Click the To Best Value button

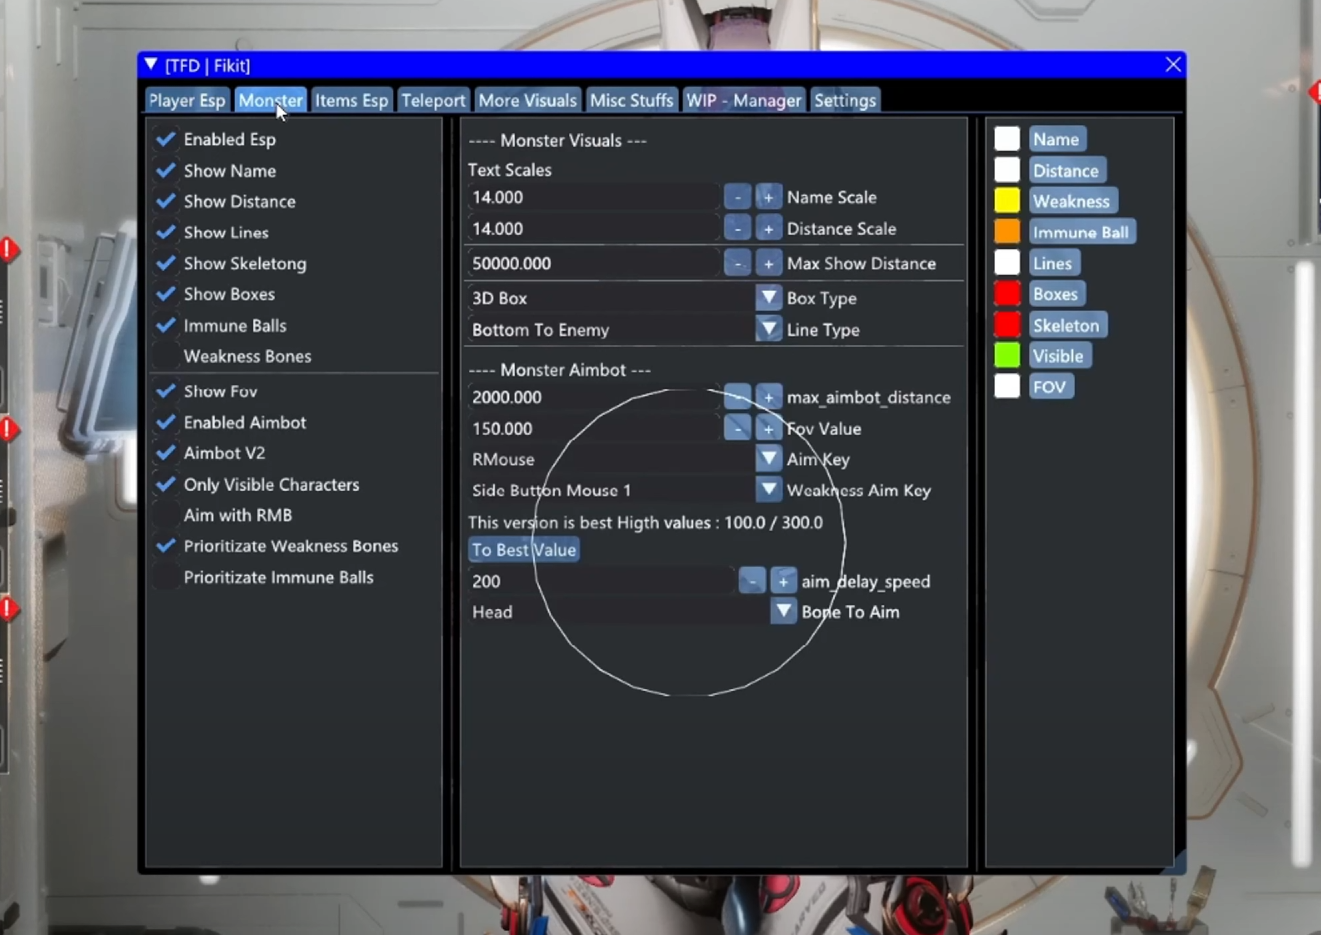point(523,550)
